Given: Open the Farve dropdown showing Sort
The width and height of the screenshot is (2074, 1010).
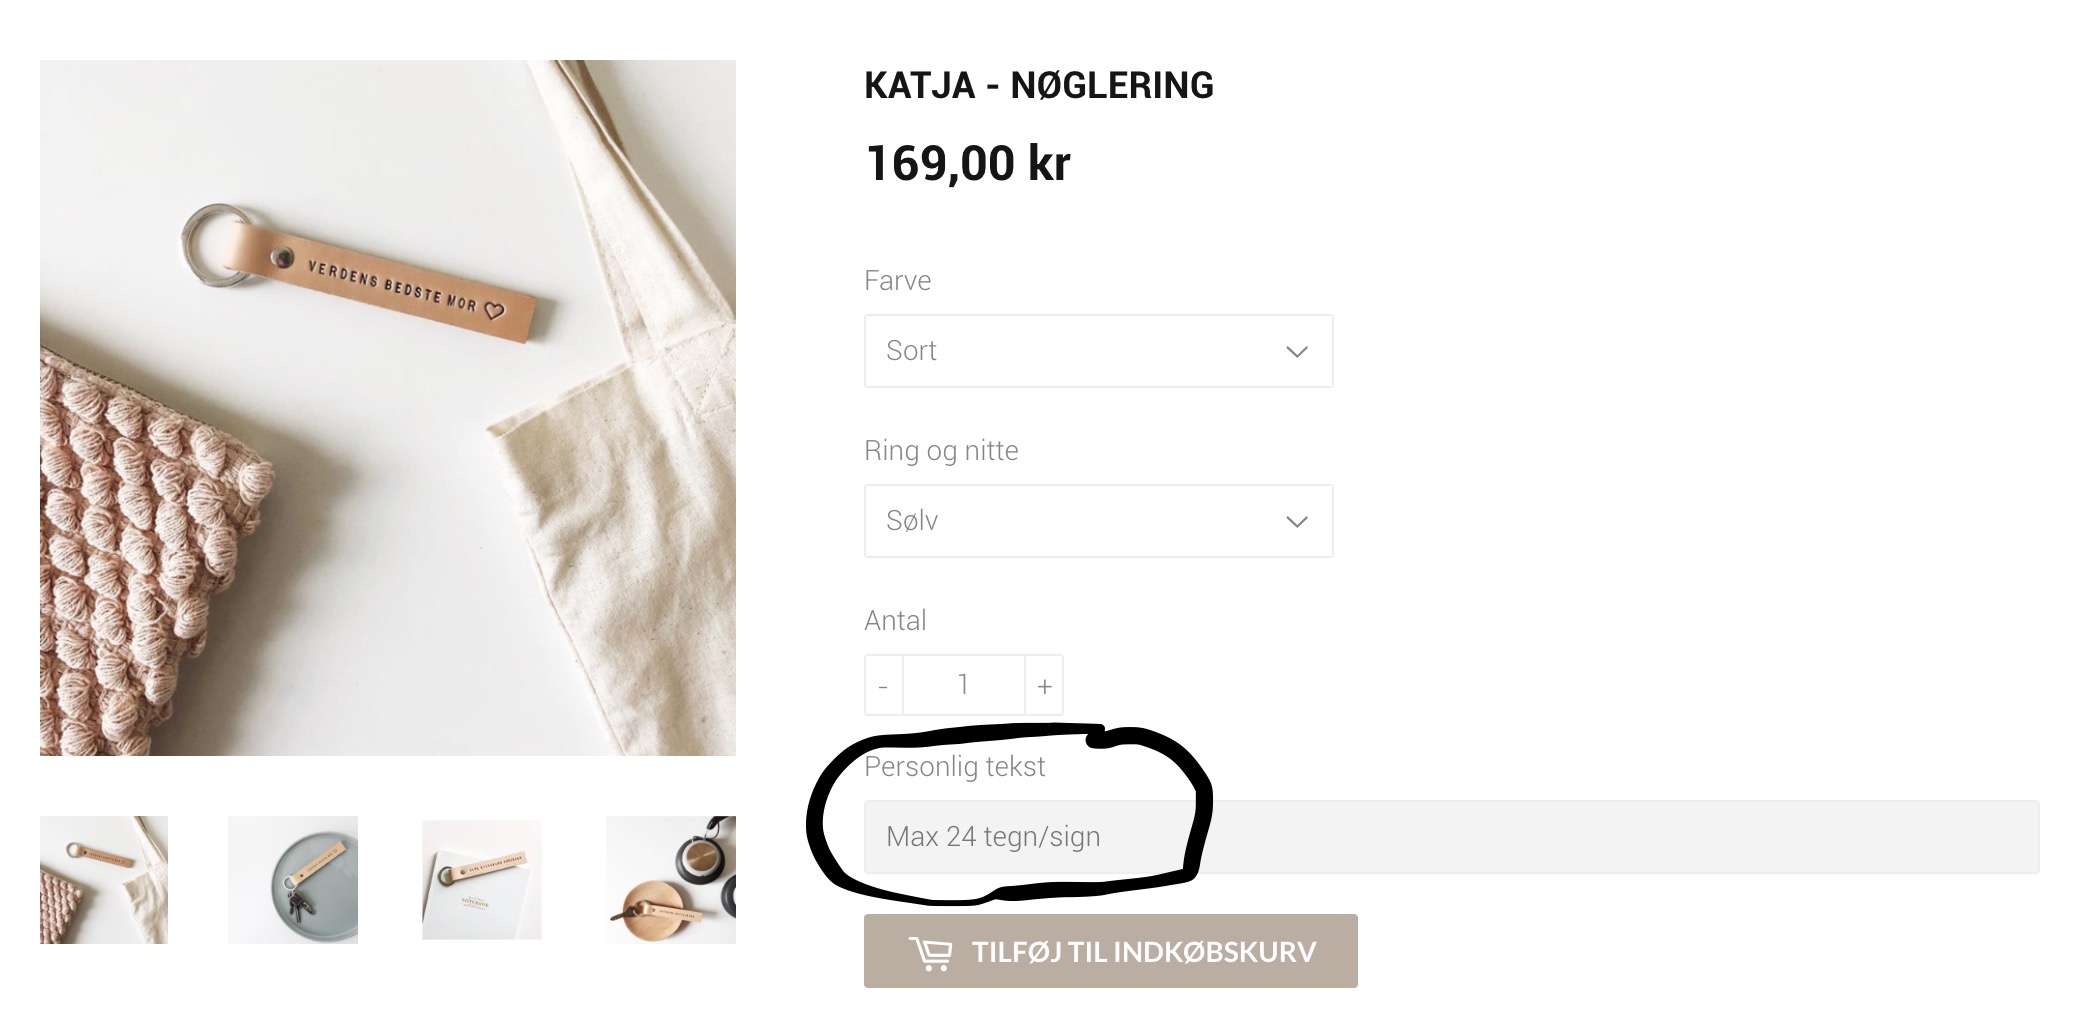Looking at the screenshot, I should tap(1097, 351).
